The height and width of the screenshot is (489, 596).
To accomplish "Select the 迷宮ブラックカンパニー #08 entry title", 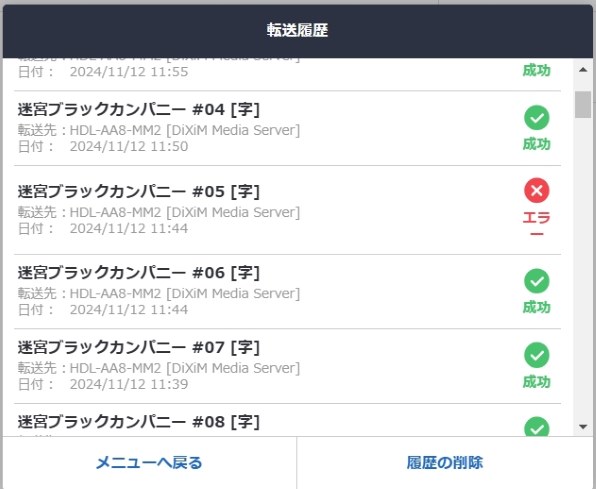I will 139,422.
